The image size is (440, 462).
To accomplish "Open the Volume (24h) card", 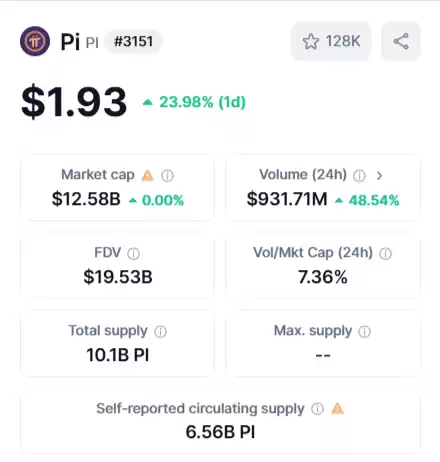I will coord(323,187).
